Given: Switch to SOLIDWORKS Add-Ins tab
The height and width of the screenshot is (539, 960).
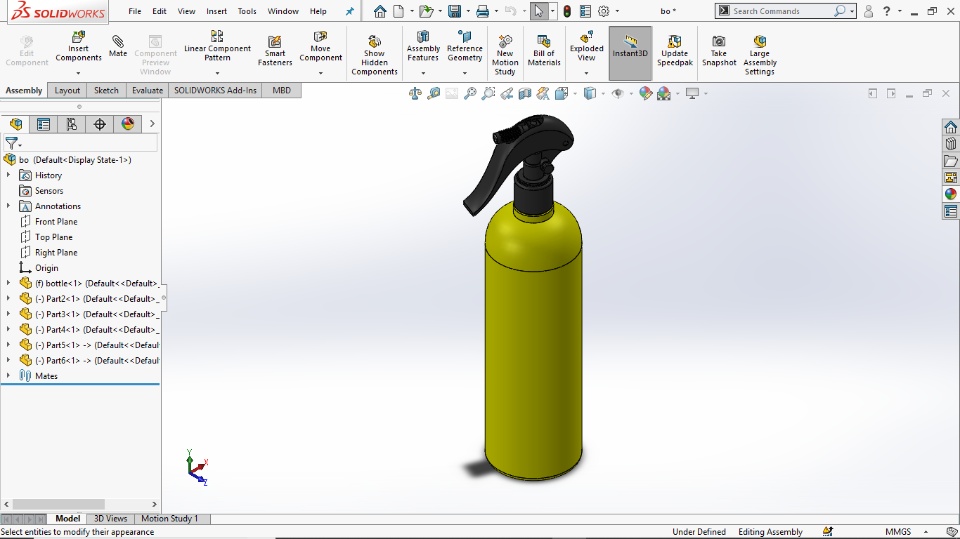Looking at the screenshot, I should 215,90.
